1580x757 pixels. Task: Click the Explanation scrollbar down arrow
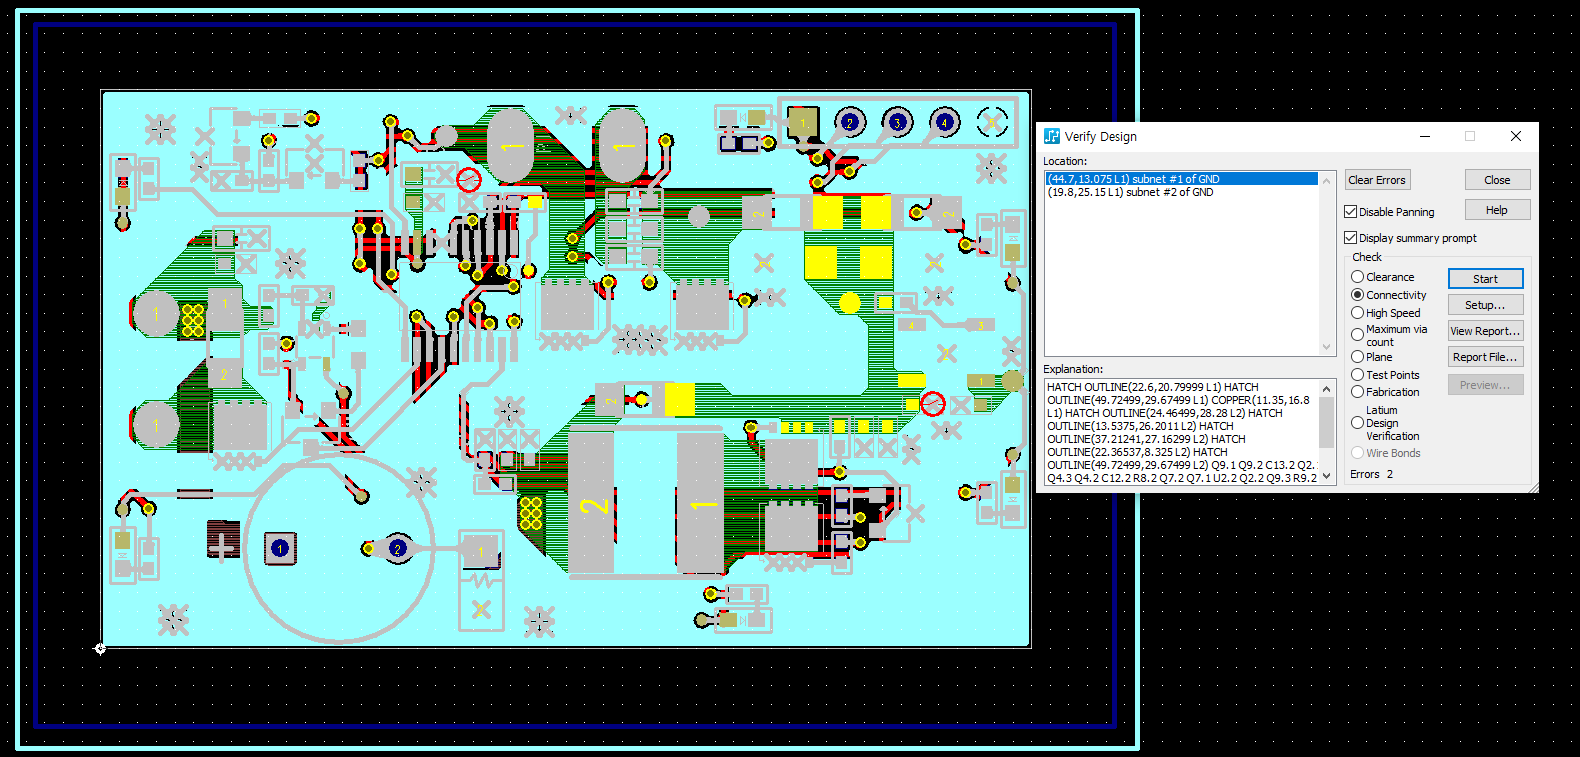pos(1327,477)
